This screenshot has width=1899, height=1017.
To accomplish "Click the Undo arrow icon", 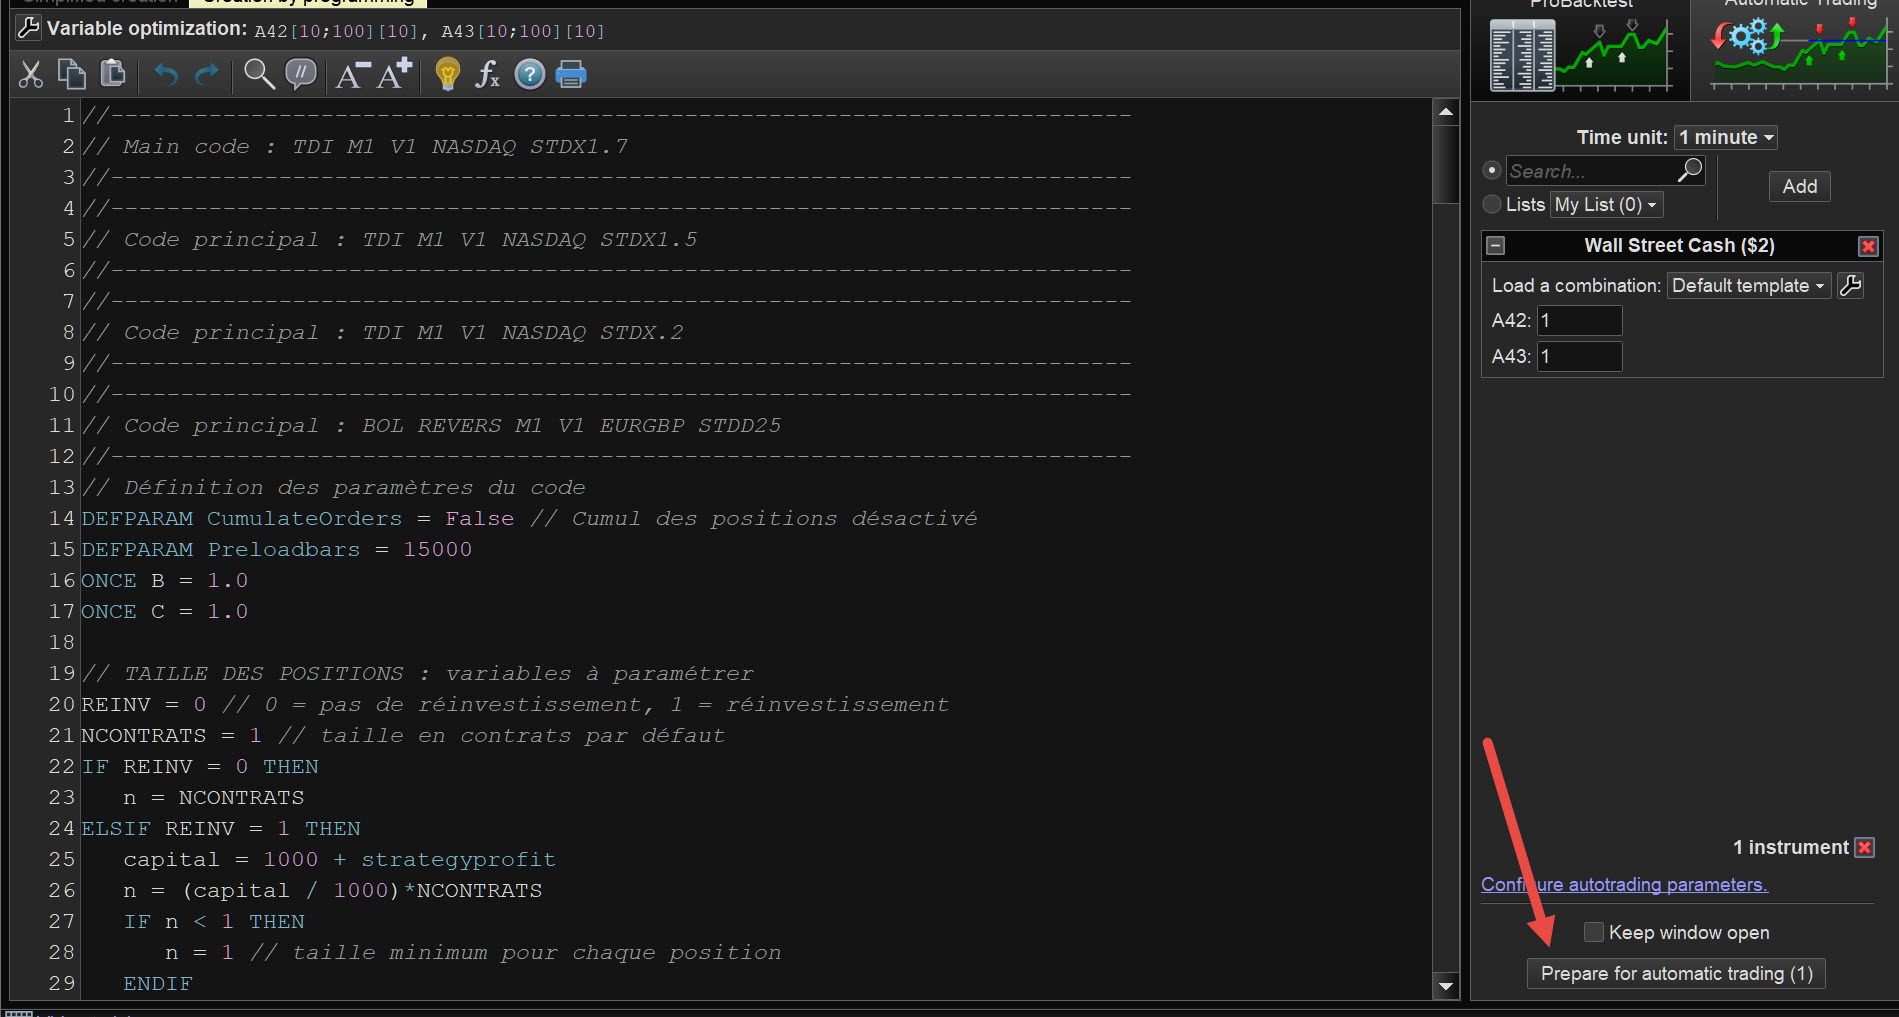I will pyautogui.click(x=166, y=74).
